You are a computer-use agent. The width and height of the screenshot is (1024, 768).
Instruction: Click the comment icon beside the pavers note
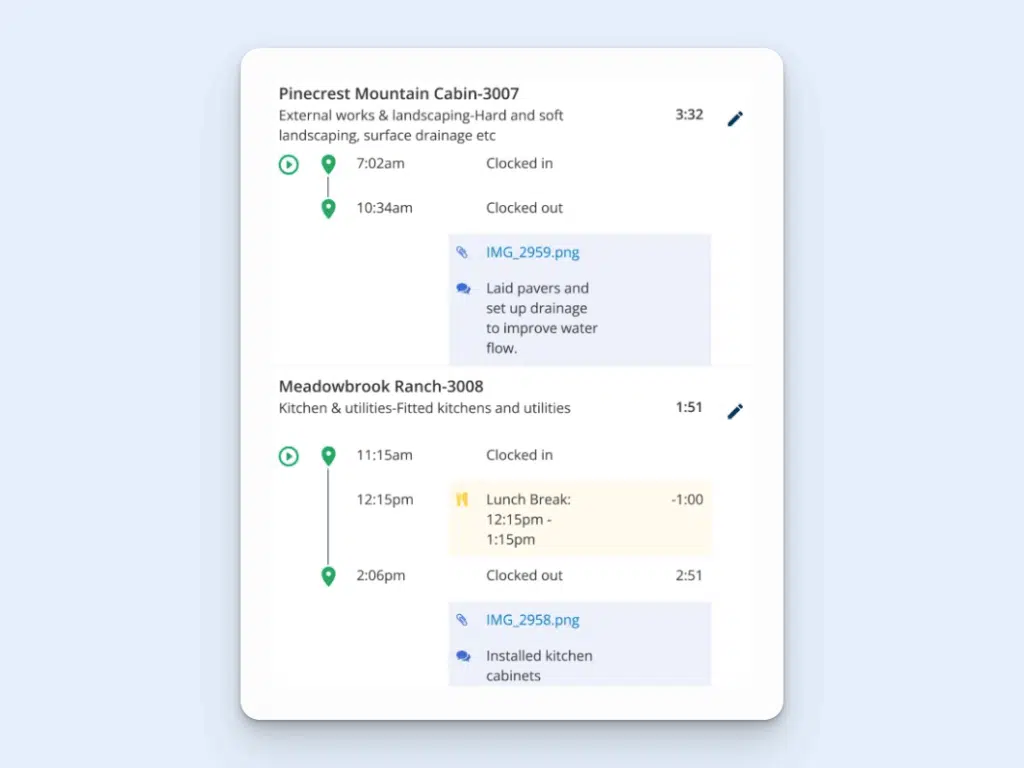[x=462, y=288]
